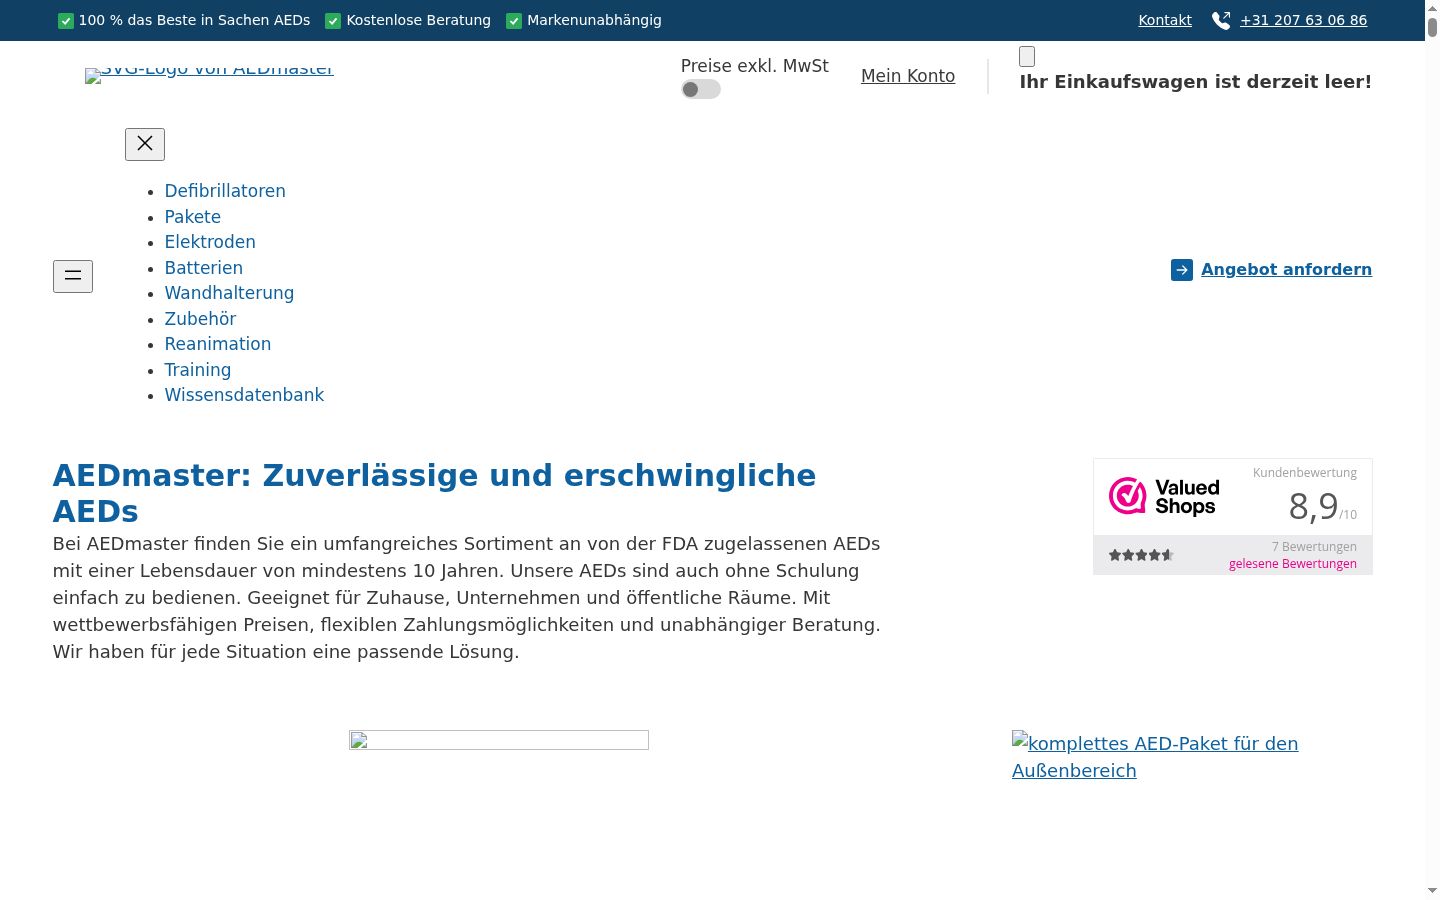Click the Kontakt link in top bar
The height and width of the screenshot is (900, 1440).
1165,20
